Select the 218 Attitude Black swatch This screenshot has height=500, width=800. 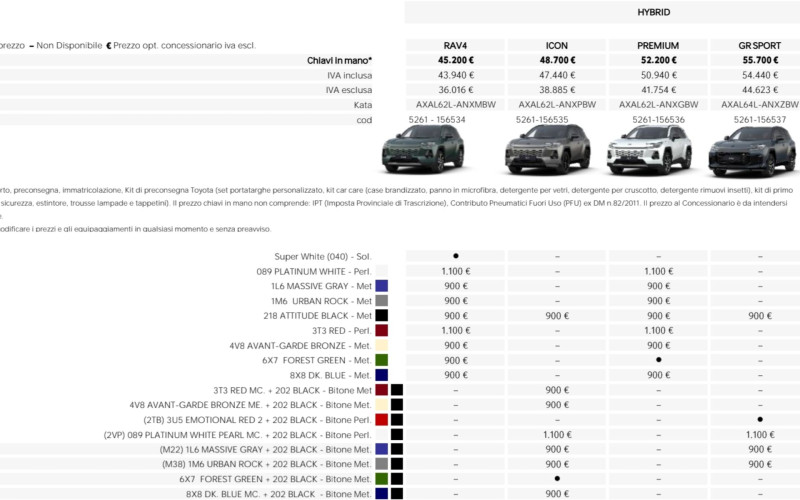382,315
